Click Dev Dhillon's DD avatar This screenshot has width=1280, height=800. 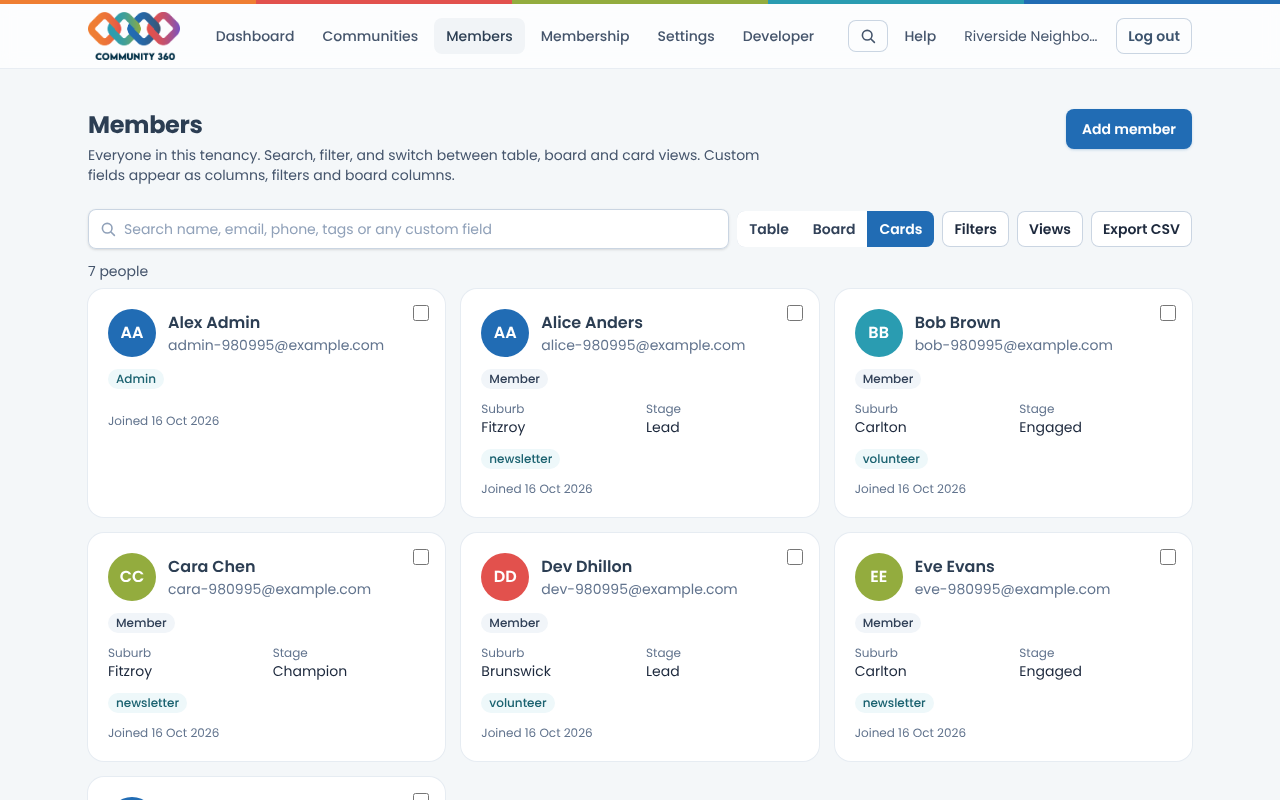pos(505,577)
